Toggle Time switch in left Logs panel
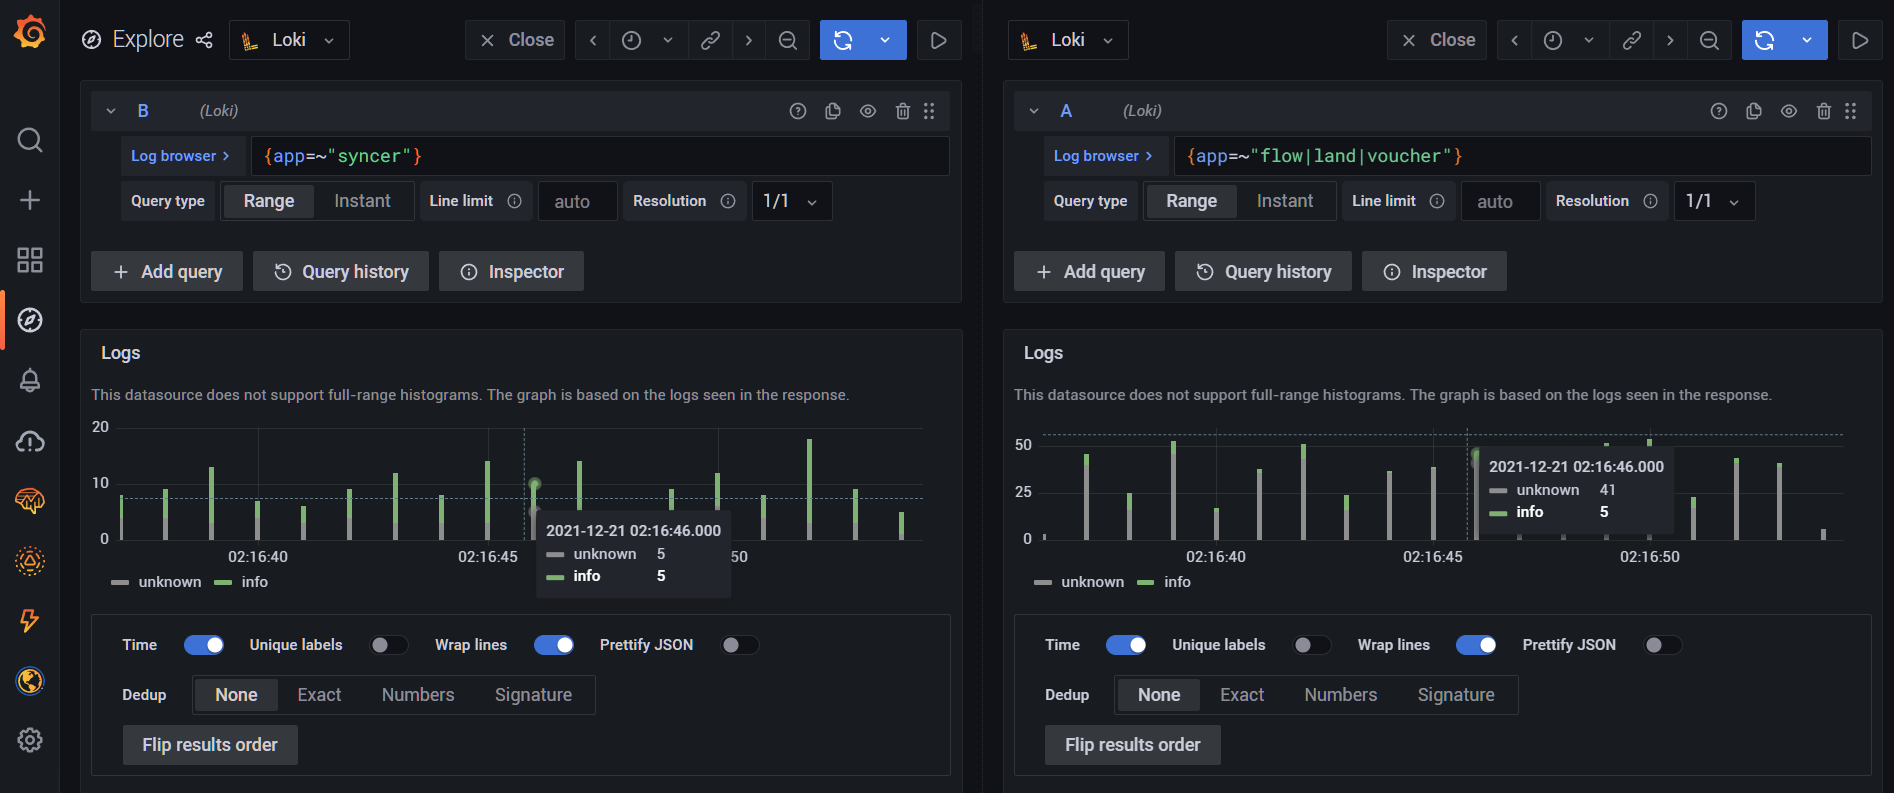Viewport: 1894px width, 793px height. [204, 645]
